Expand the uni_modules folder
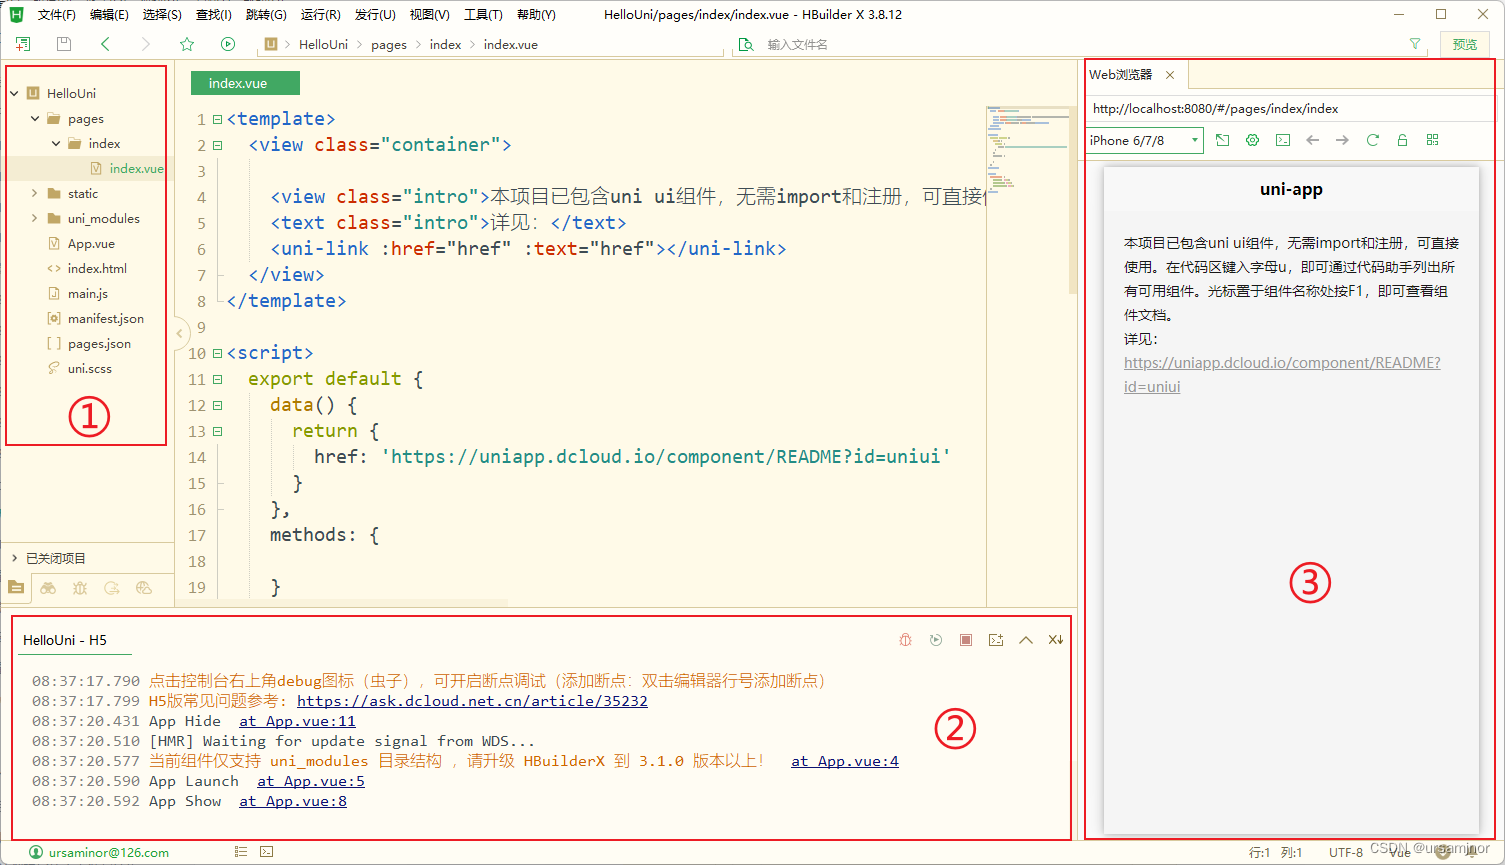 [x=35, y=218]
